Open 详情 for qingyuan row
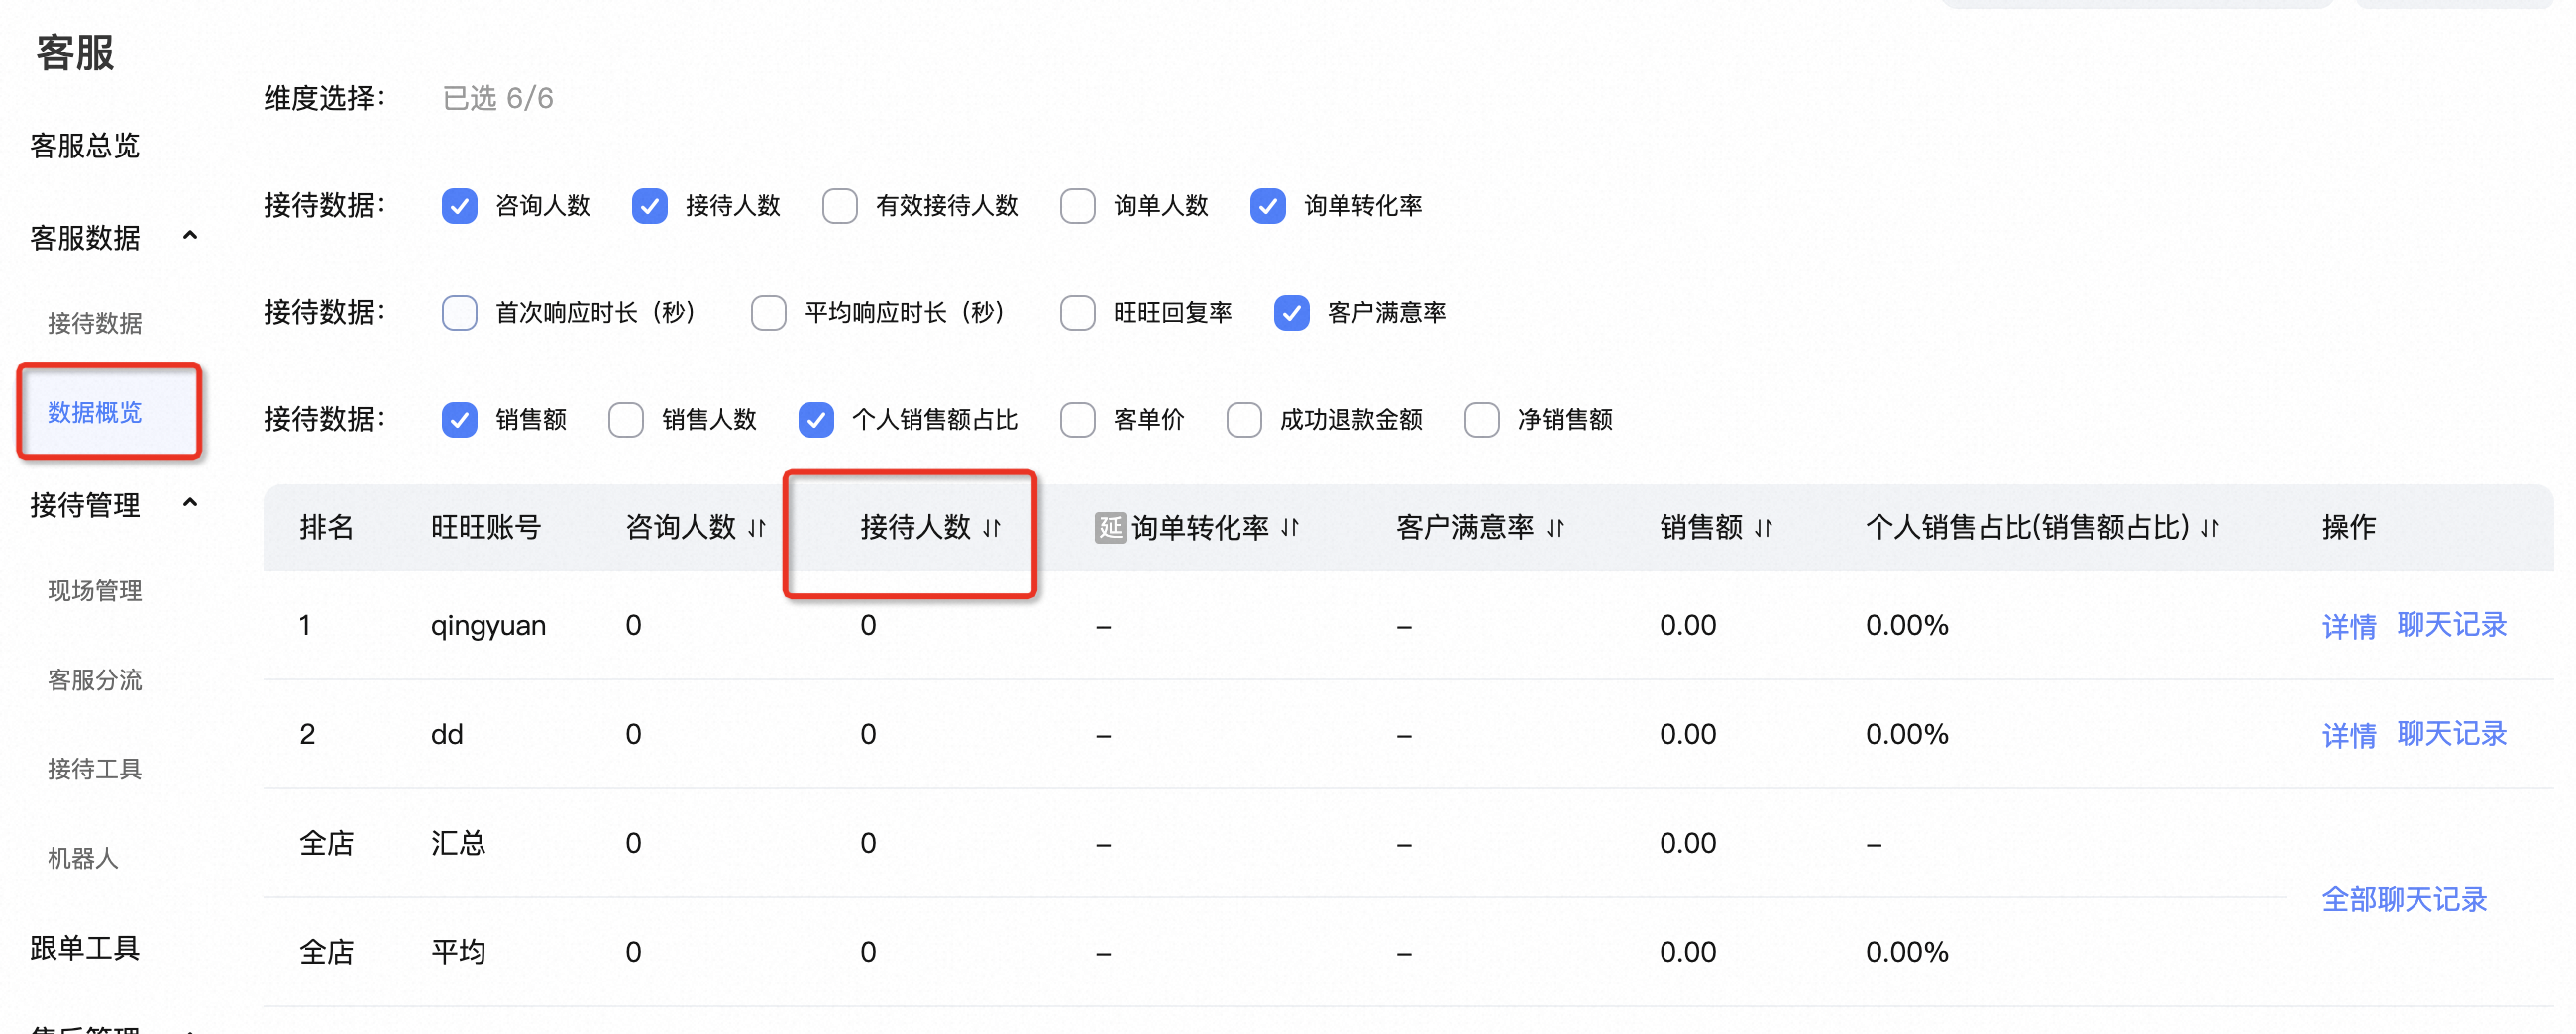This screenshot has height=1034, width=2576. tap(2349, 626)
